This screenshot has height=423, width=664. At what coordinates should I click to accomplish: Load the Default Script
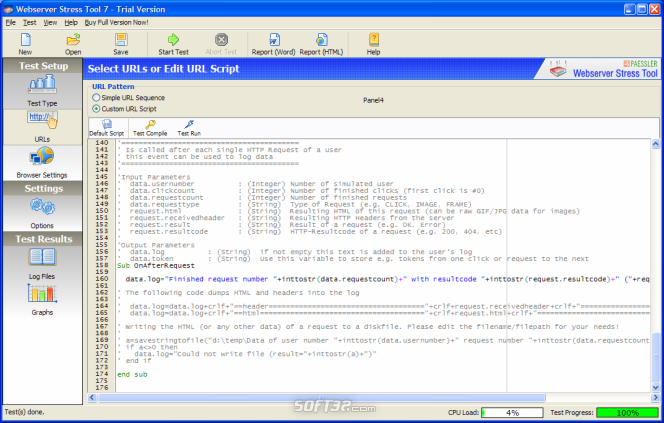point(107,128)
